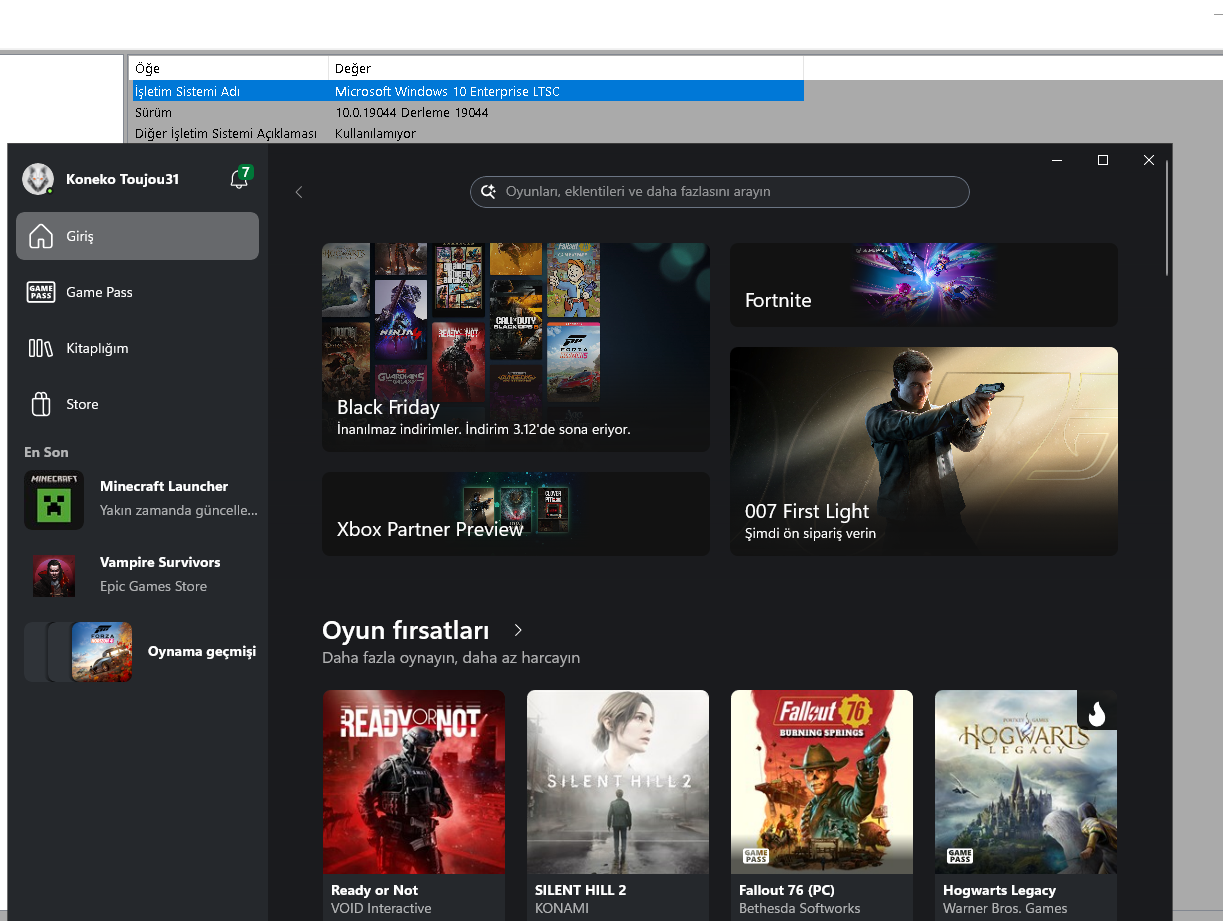Open the notifications bell icon
The height and width of the screenshot is (921, 1223).
(x=239, y=180)
